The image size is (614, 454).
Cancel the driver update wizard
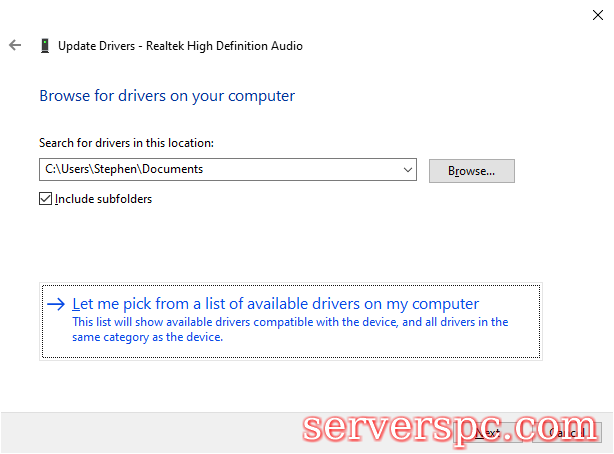[x=566, y=432]
